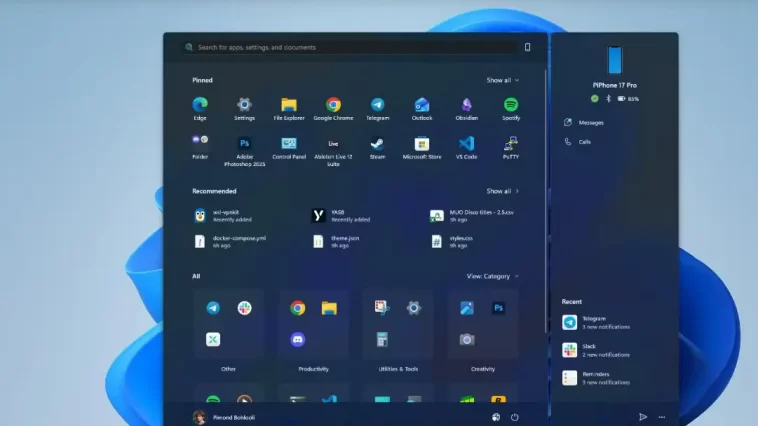This screenshot has height=426, width=758.
Task: Click the Other category label
Action: (x=228, y=369)
